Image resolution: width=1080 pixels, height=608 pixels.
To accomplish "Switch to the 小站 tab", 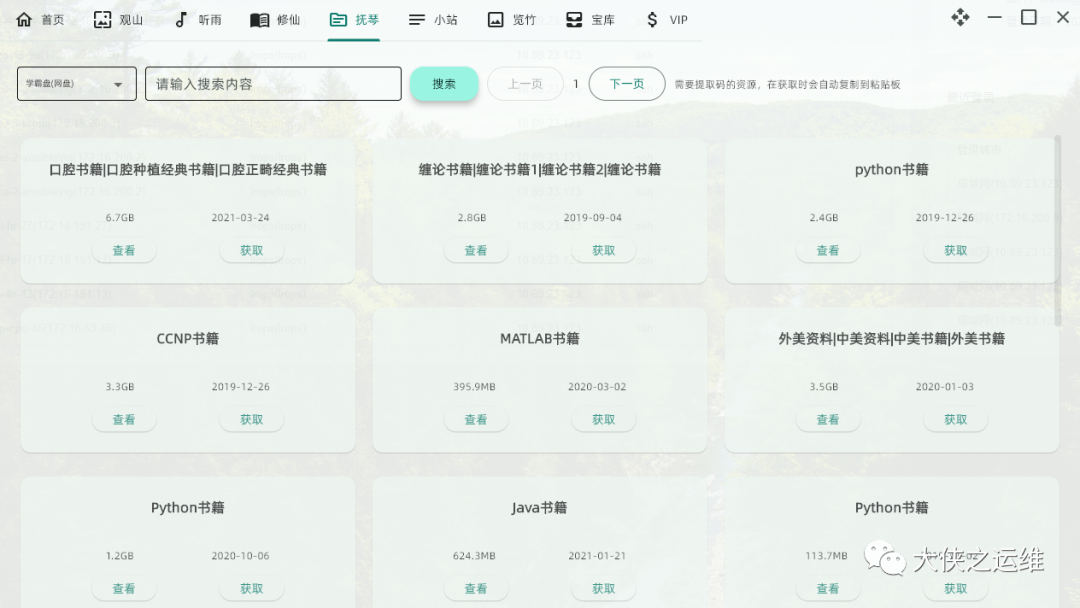I will [433, 20].
